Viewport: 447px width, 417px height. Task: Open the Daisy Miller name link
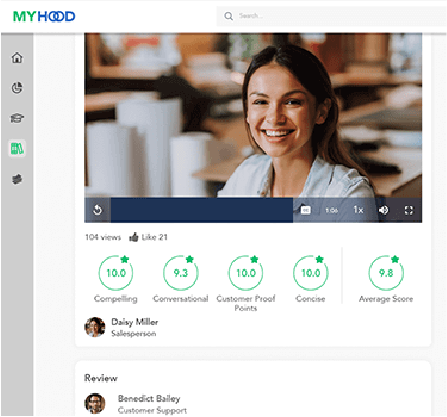point(135,322)
